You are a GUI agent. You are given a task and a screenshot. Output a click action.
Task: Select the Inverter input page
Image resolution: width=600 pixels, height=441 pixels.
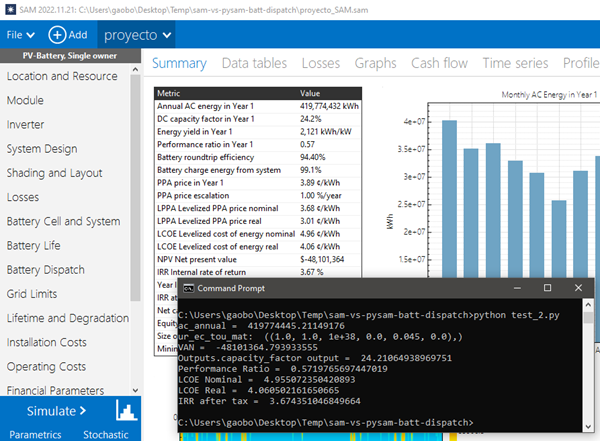26,125
